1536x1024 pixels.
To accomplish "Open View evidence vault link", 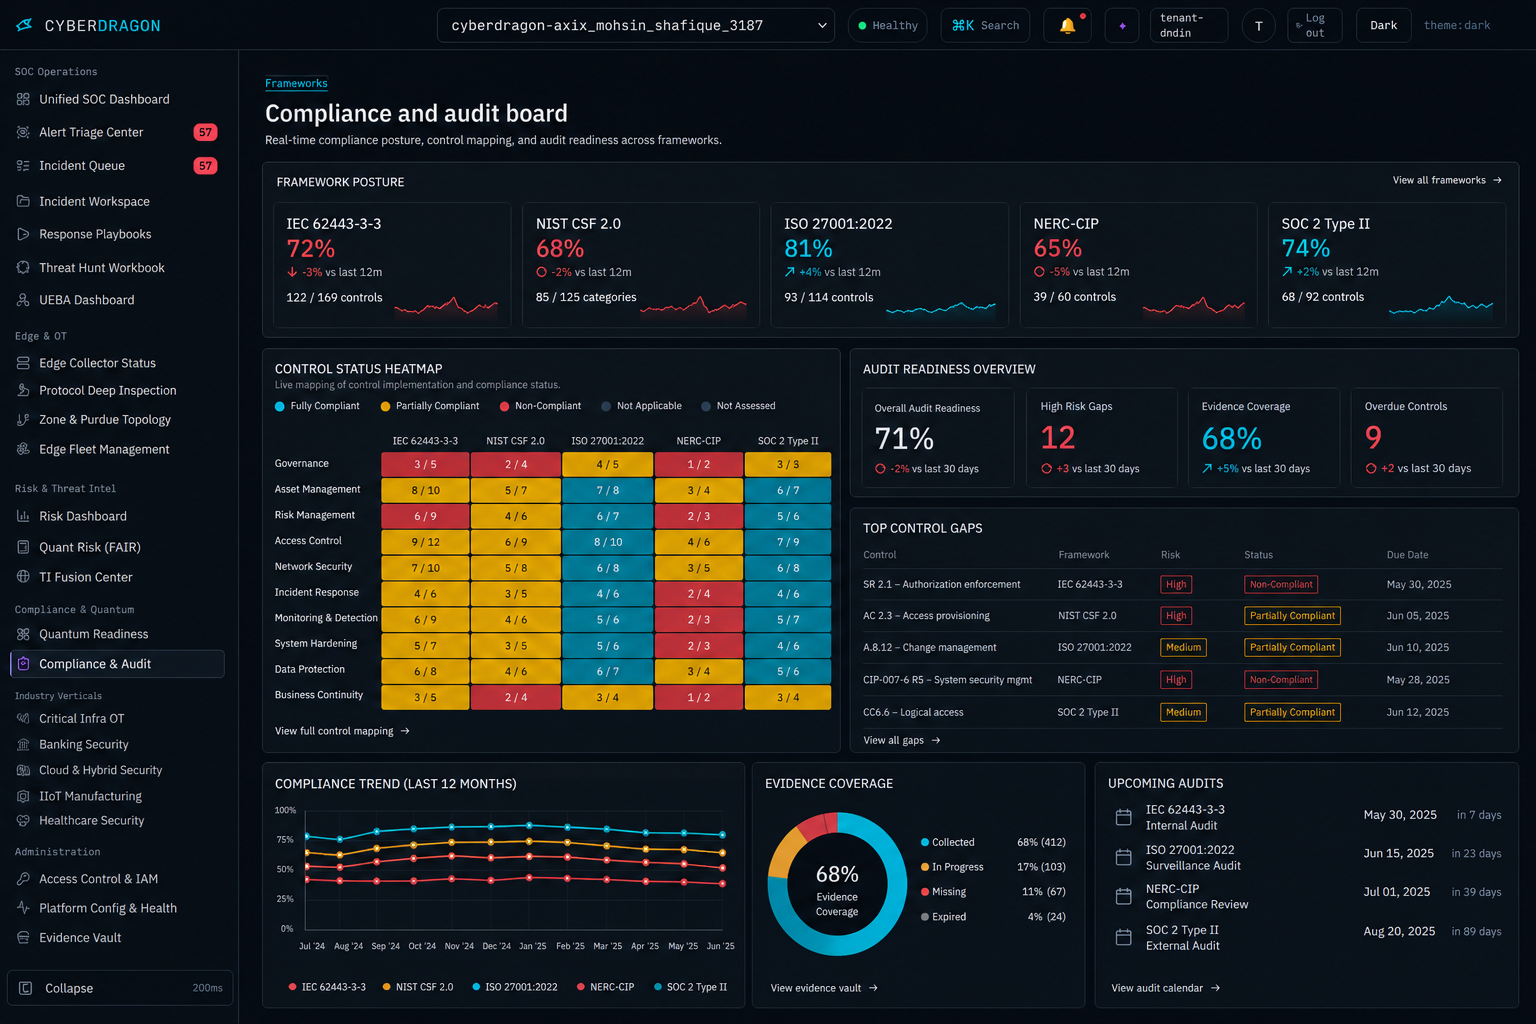I will tap(824, 988).
